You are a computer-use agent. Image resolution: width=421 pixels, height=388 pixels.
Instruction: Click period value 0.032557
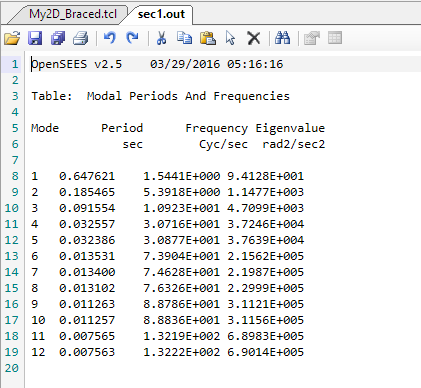[x=87, y=224]
